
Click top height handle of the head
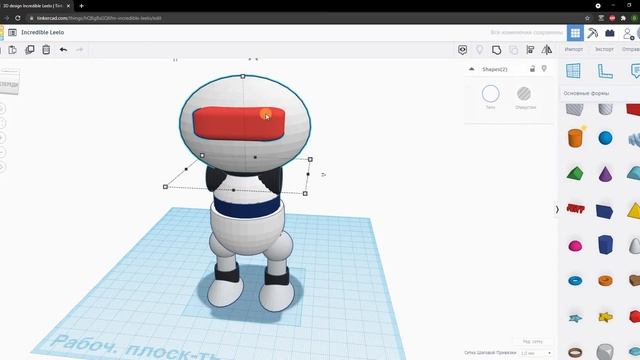tap(243, 76)
